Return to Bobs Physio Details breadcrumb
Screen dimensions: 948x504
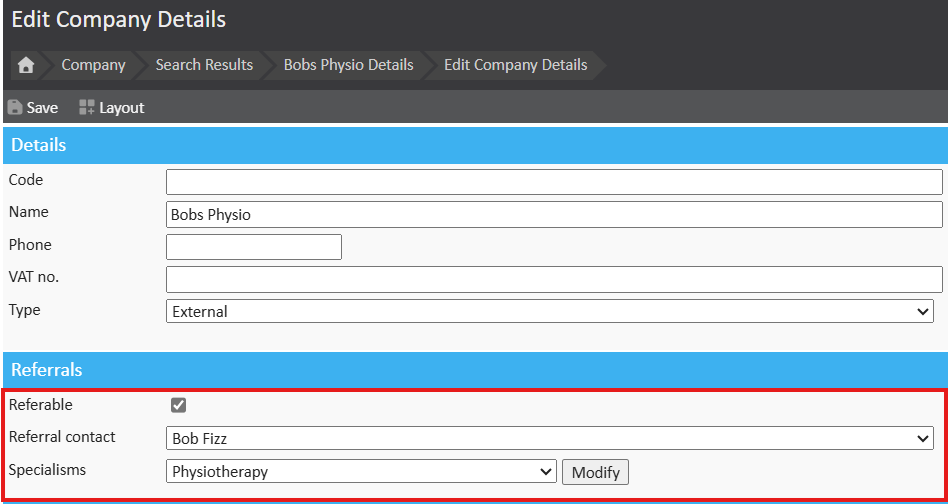click(x=348, y=65)
